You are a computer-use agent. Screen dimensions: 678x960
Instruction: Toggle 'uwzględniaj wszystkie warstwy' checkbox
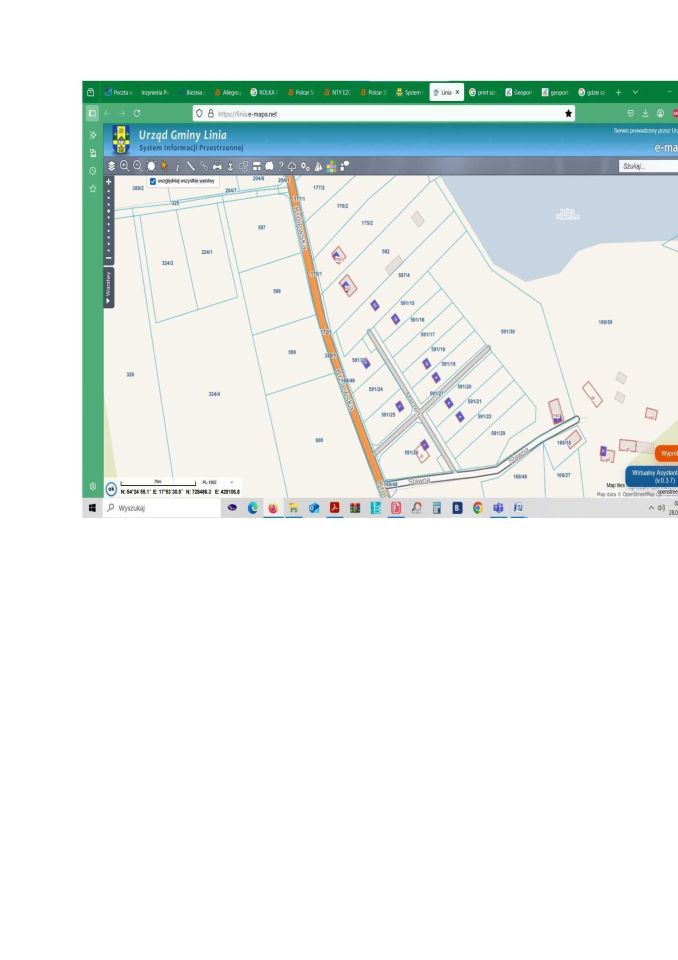(x=152, y=181)
